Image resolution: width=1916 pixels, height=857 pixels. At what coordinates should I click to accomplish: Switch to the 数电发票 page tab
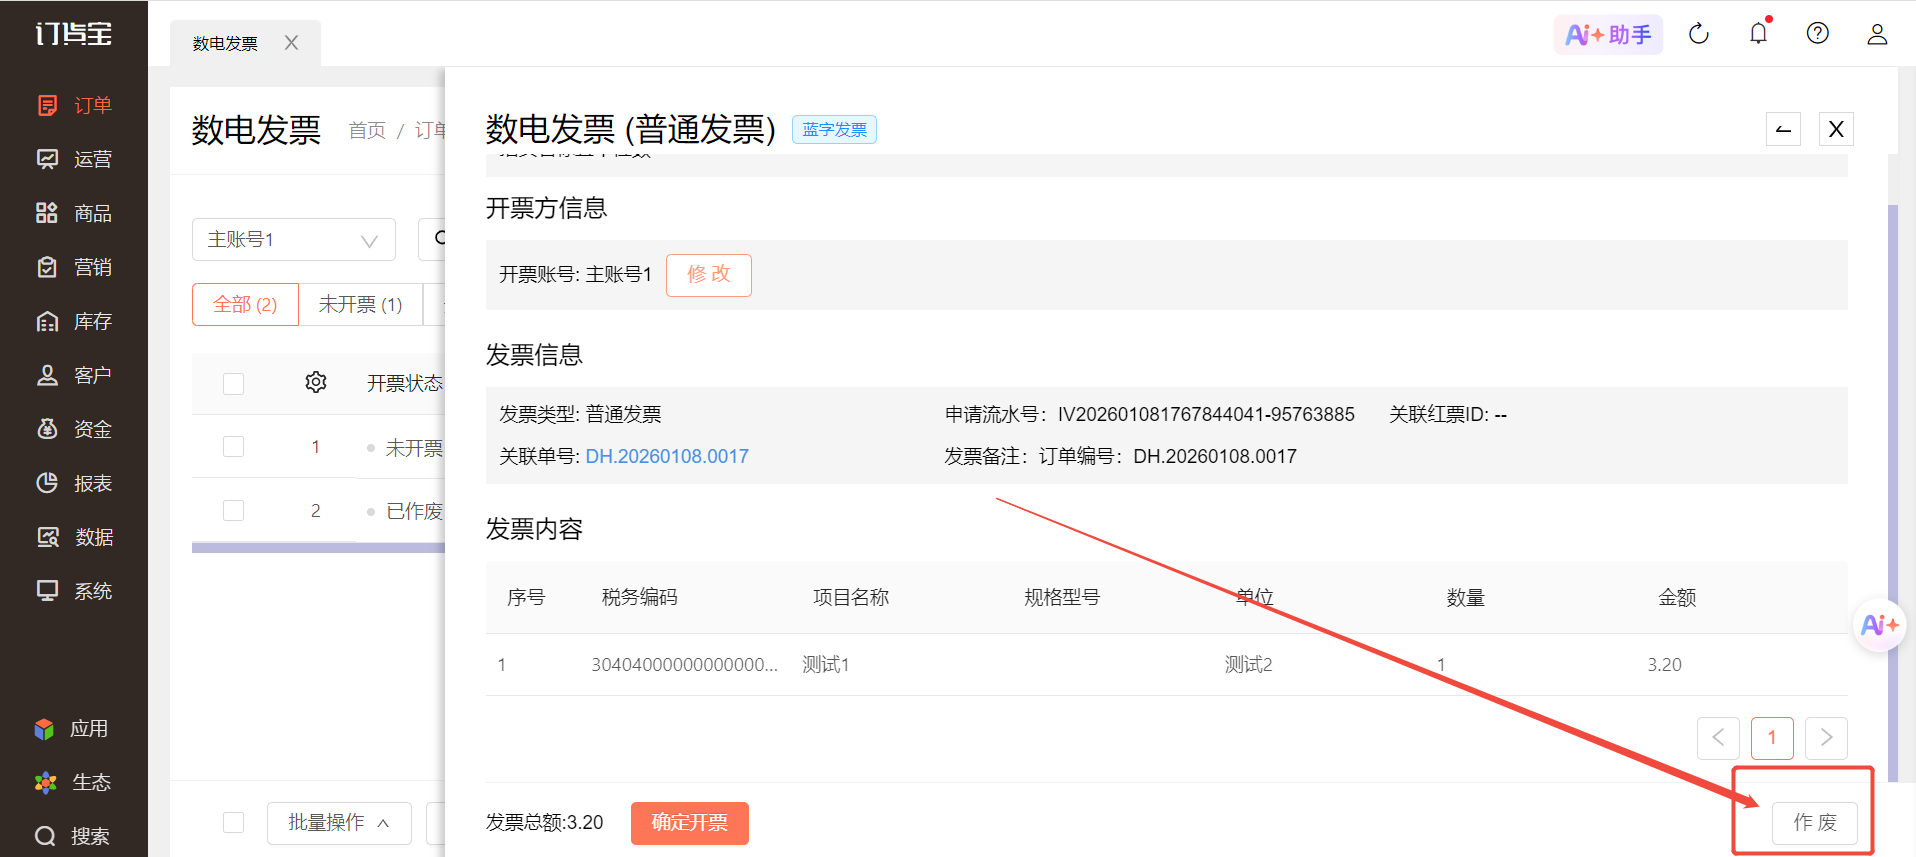tap(225, 44)
